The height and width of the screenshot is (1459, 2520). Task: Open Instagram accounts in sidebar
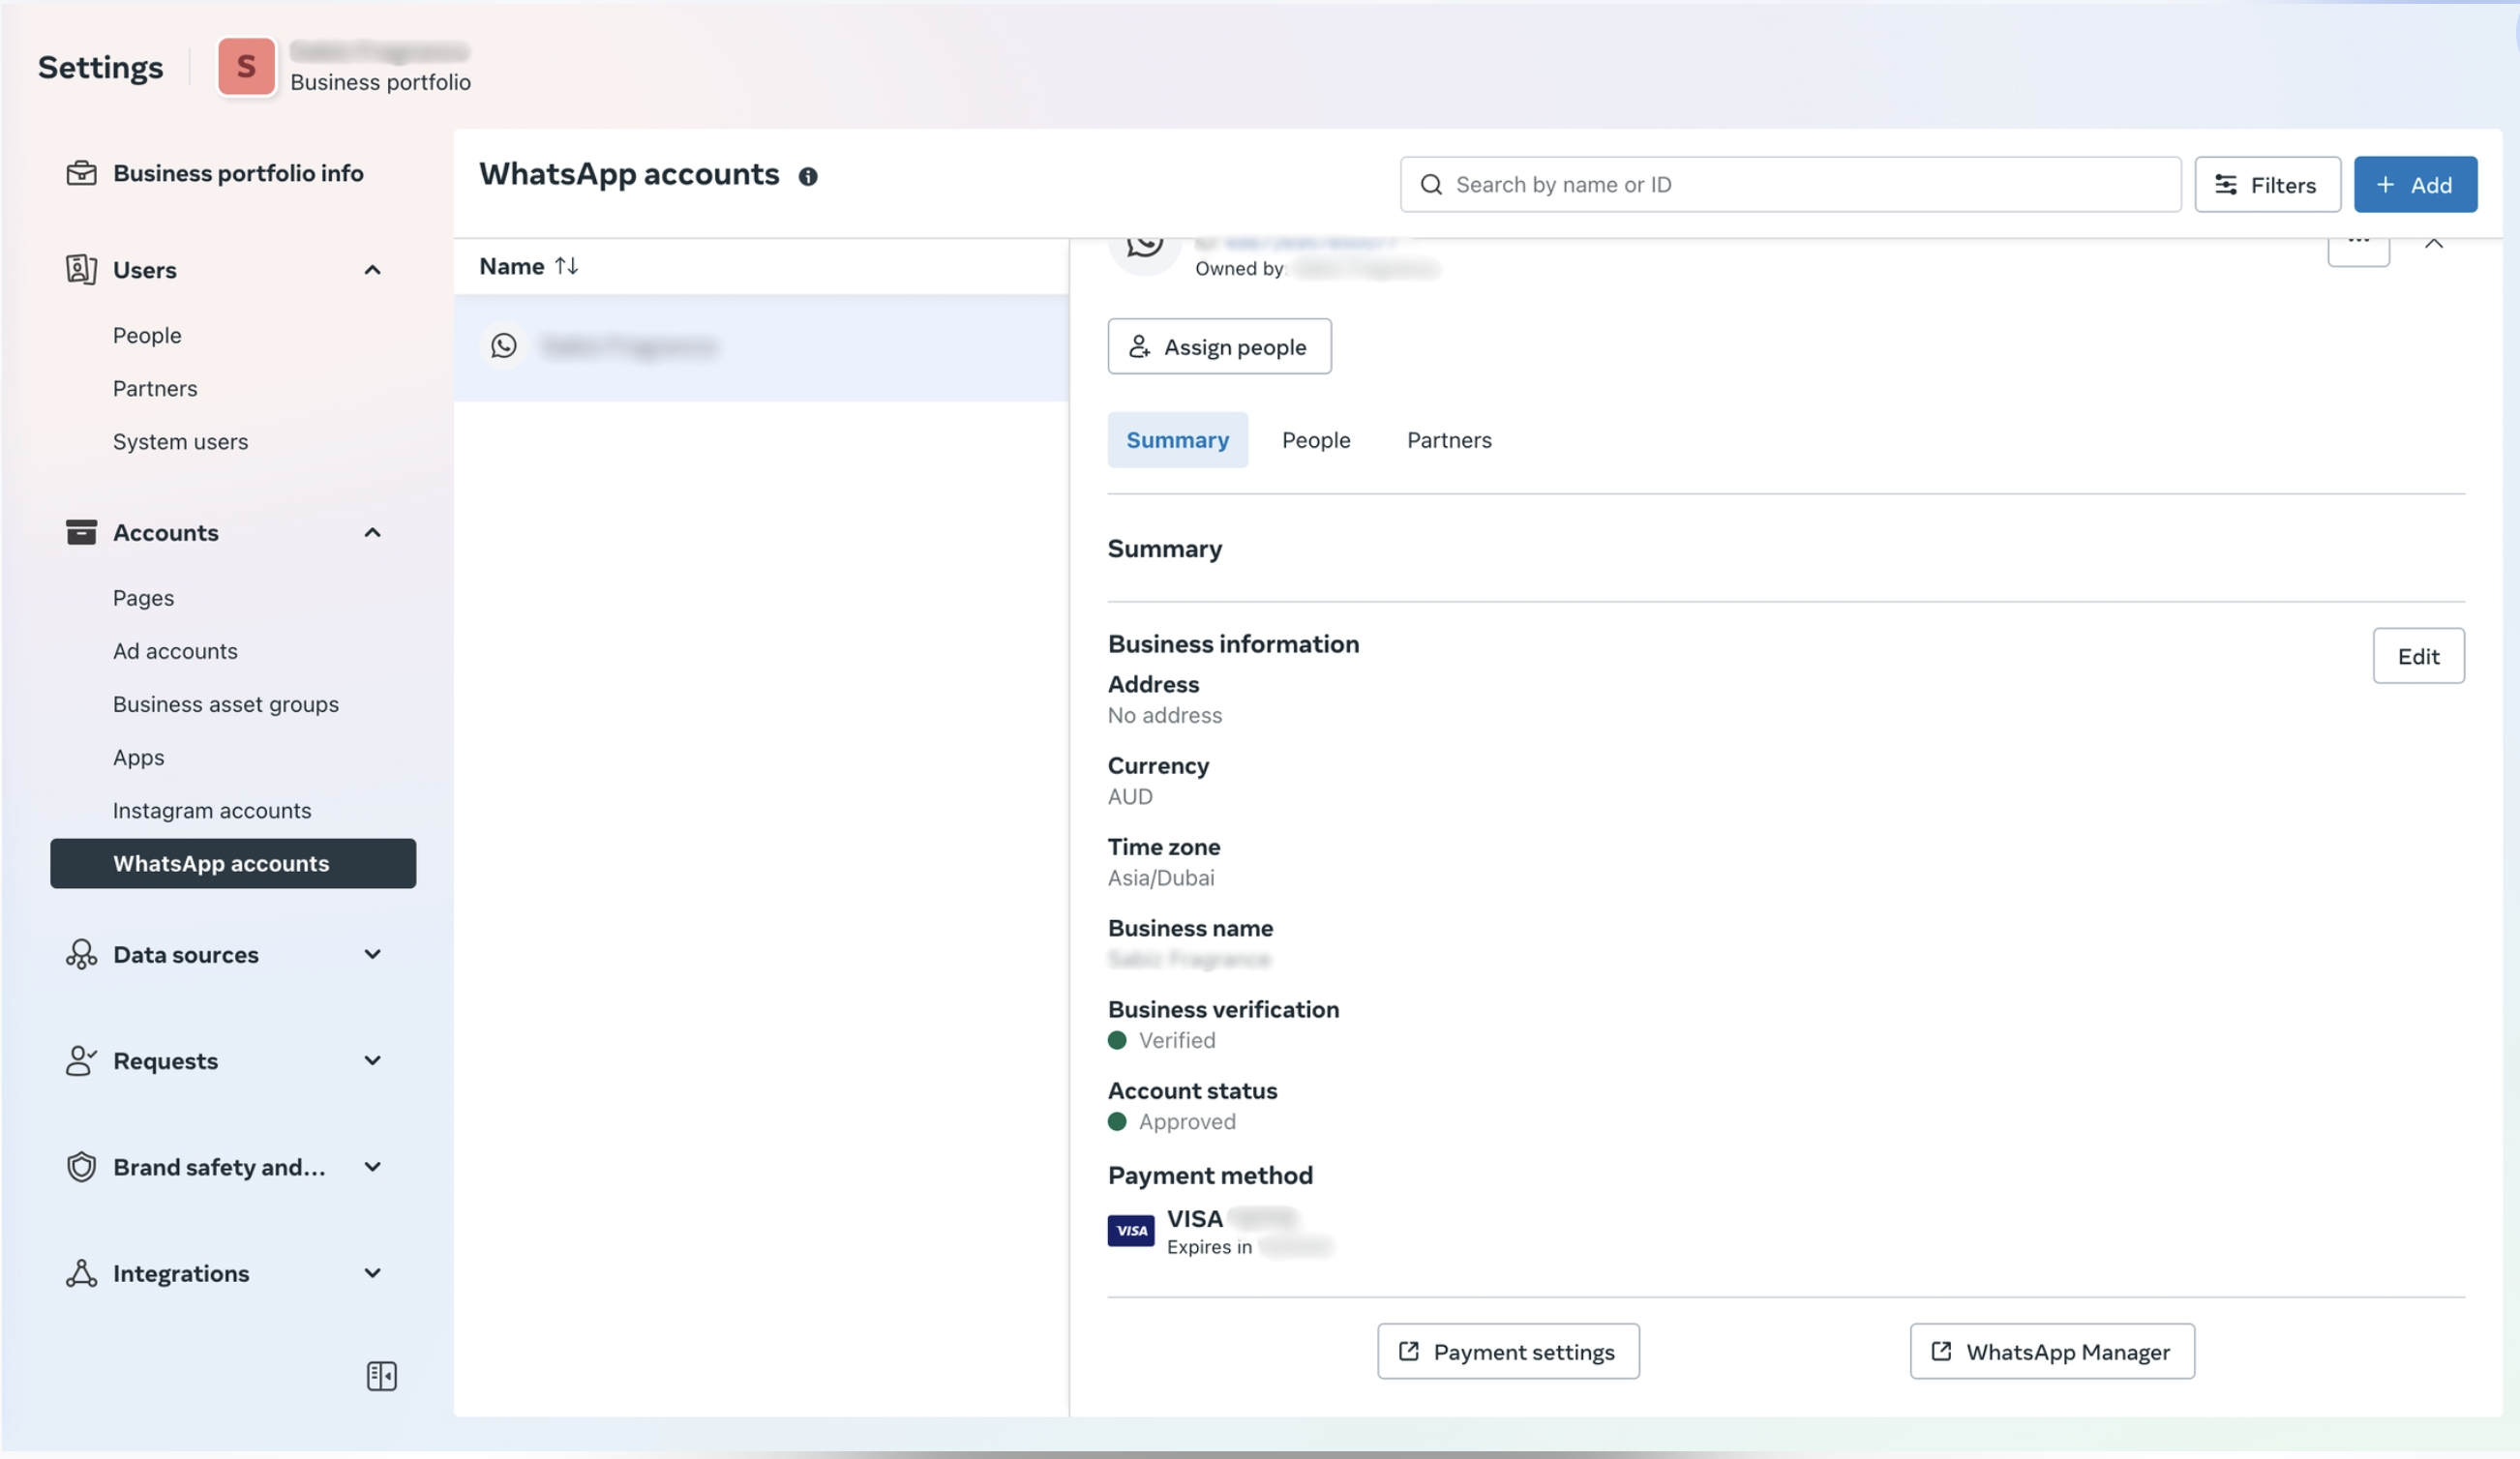click(x=211, y=811)
